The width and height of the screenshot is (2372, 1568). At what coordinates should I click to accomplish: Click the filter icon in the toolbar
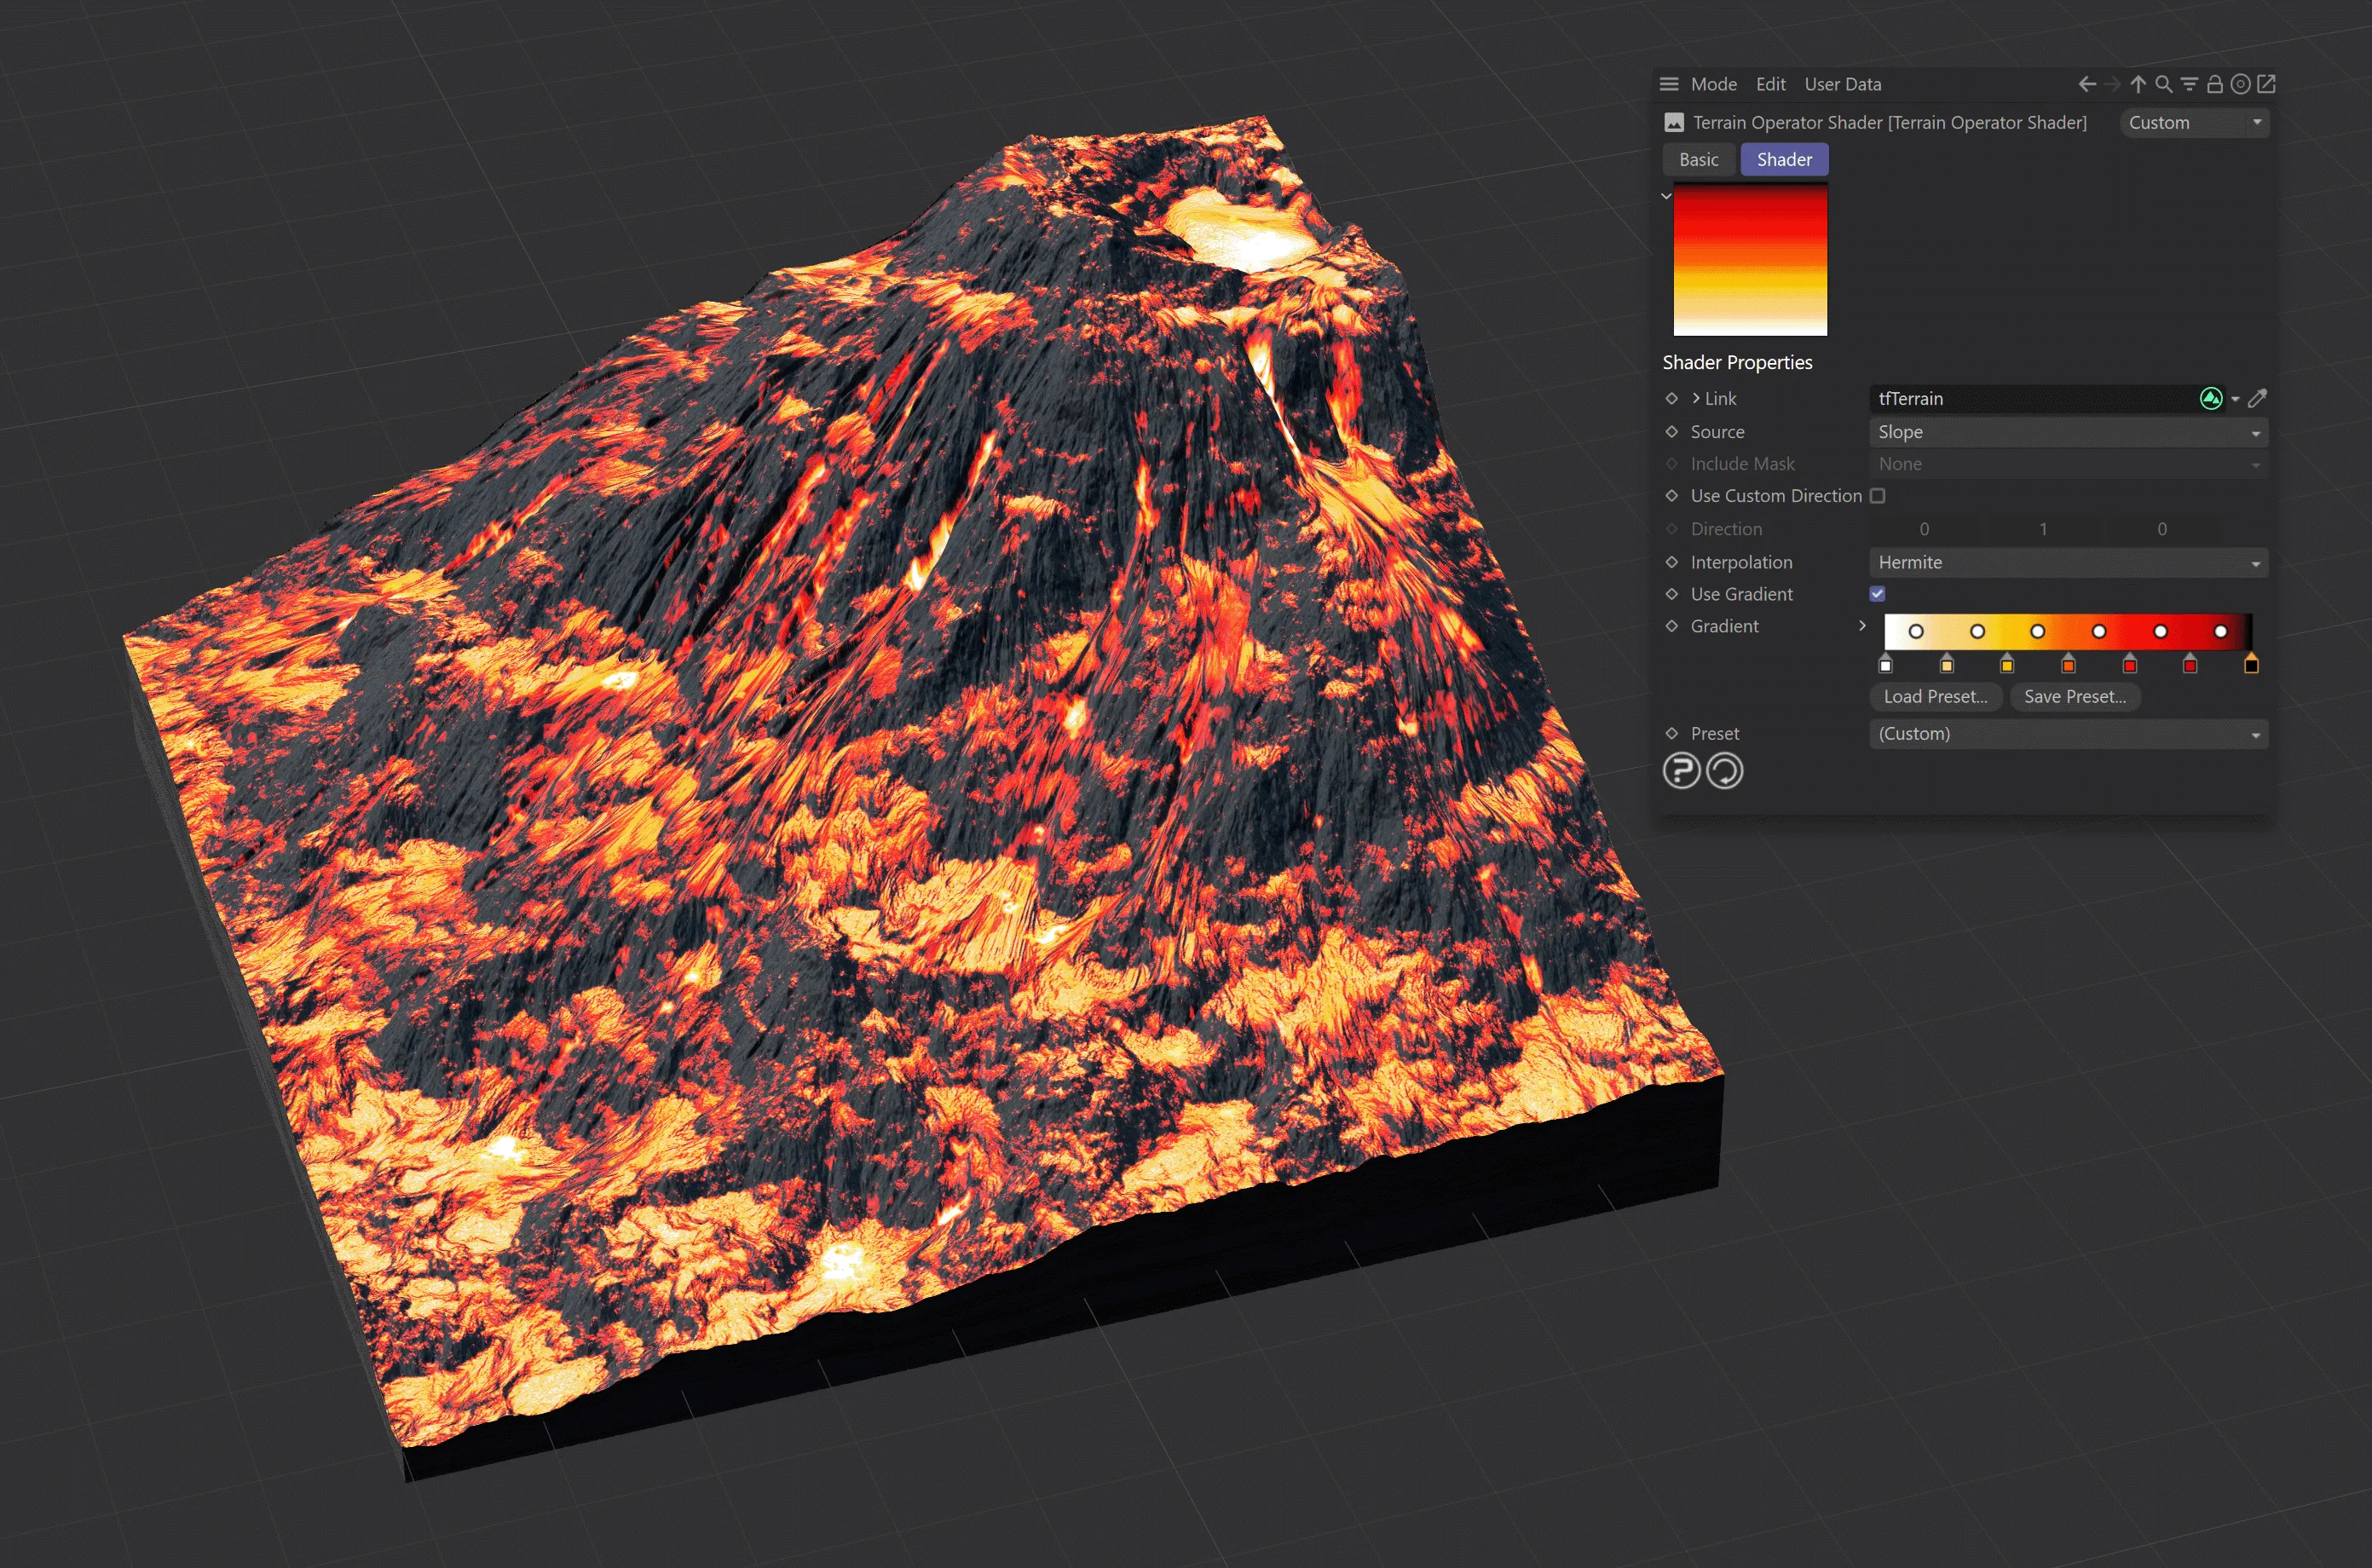(x=2189, y=84)
